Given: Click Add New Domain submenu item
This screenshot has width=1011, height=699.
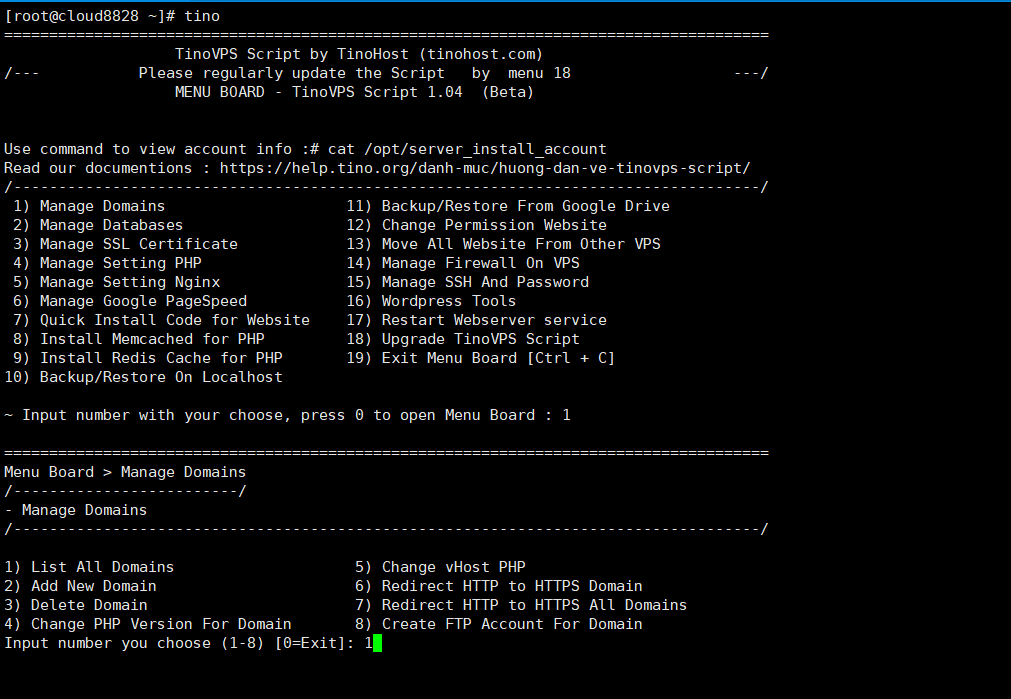Looking at the screenshot, I should (x=80, y=586).
